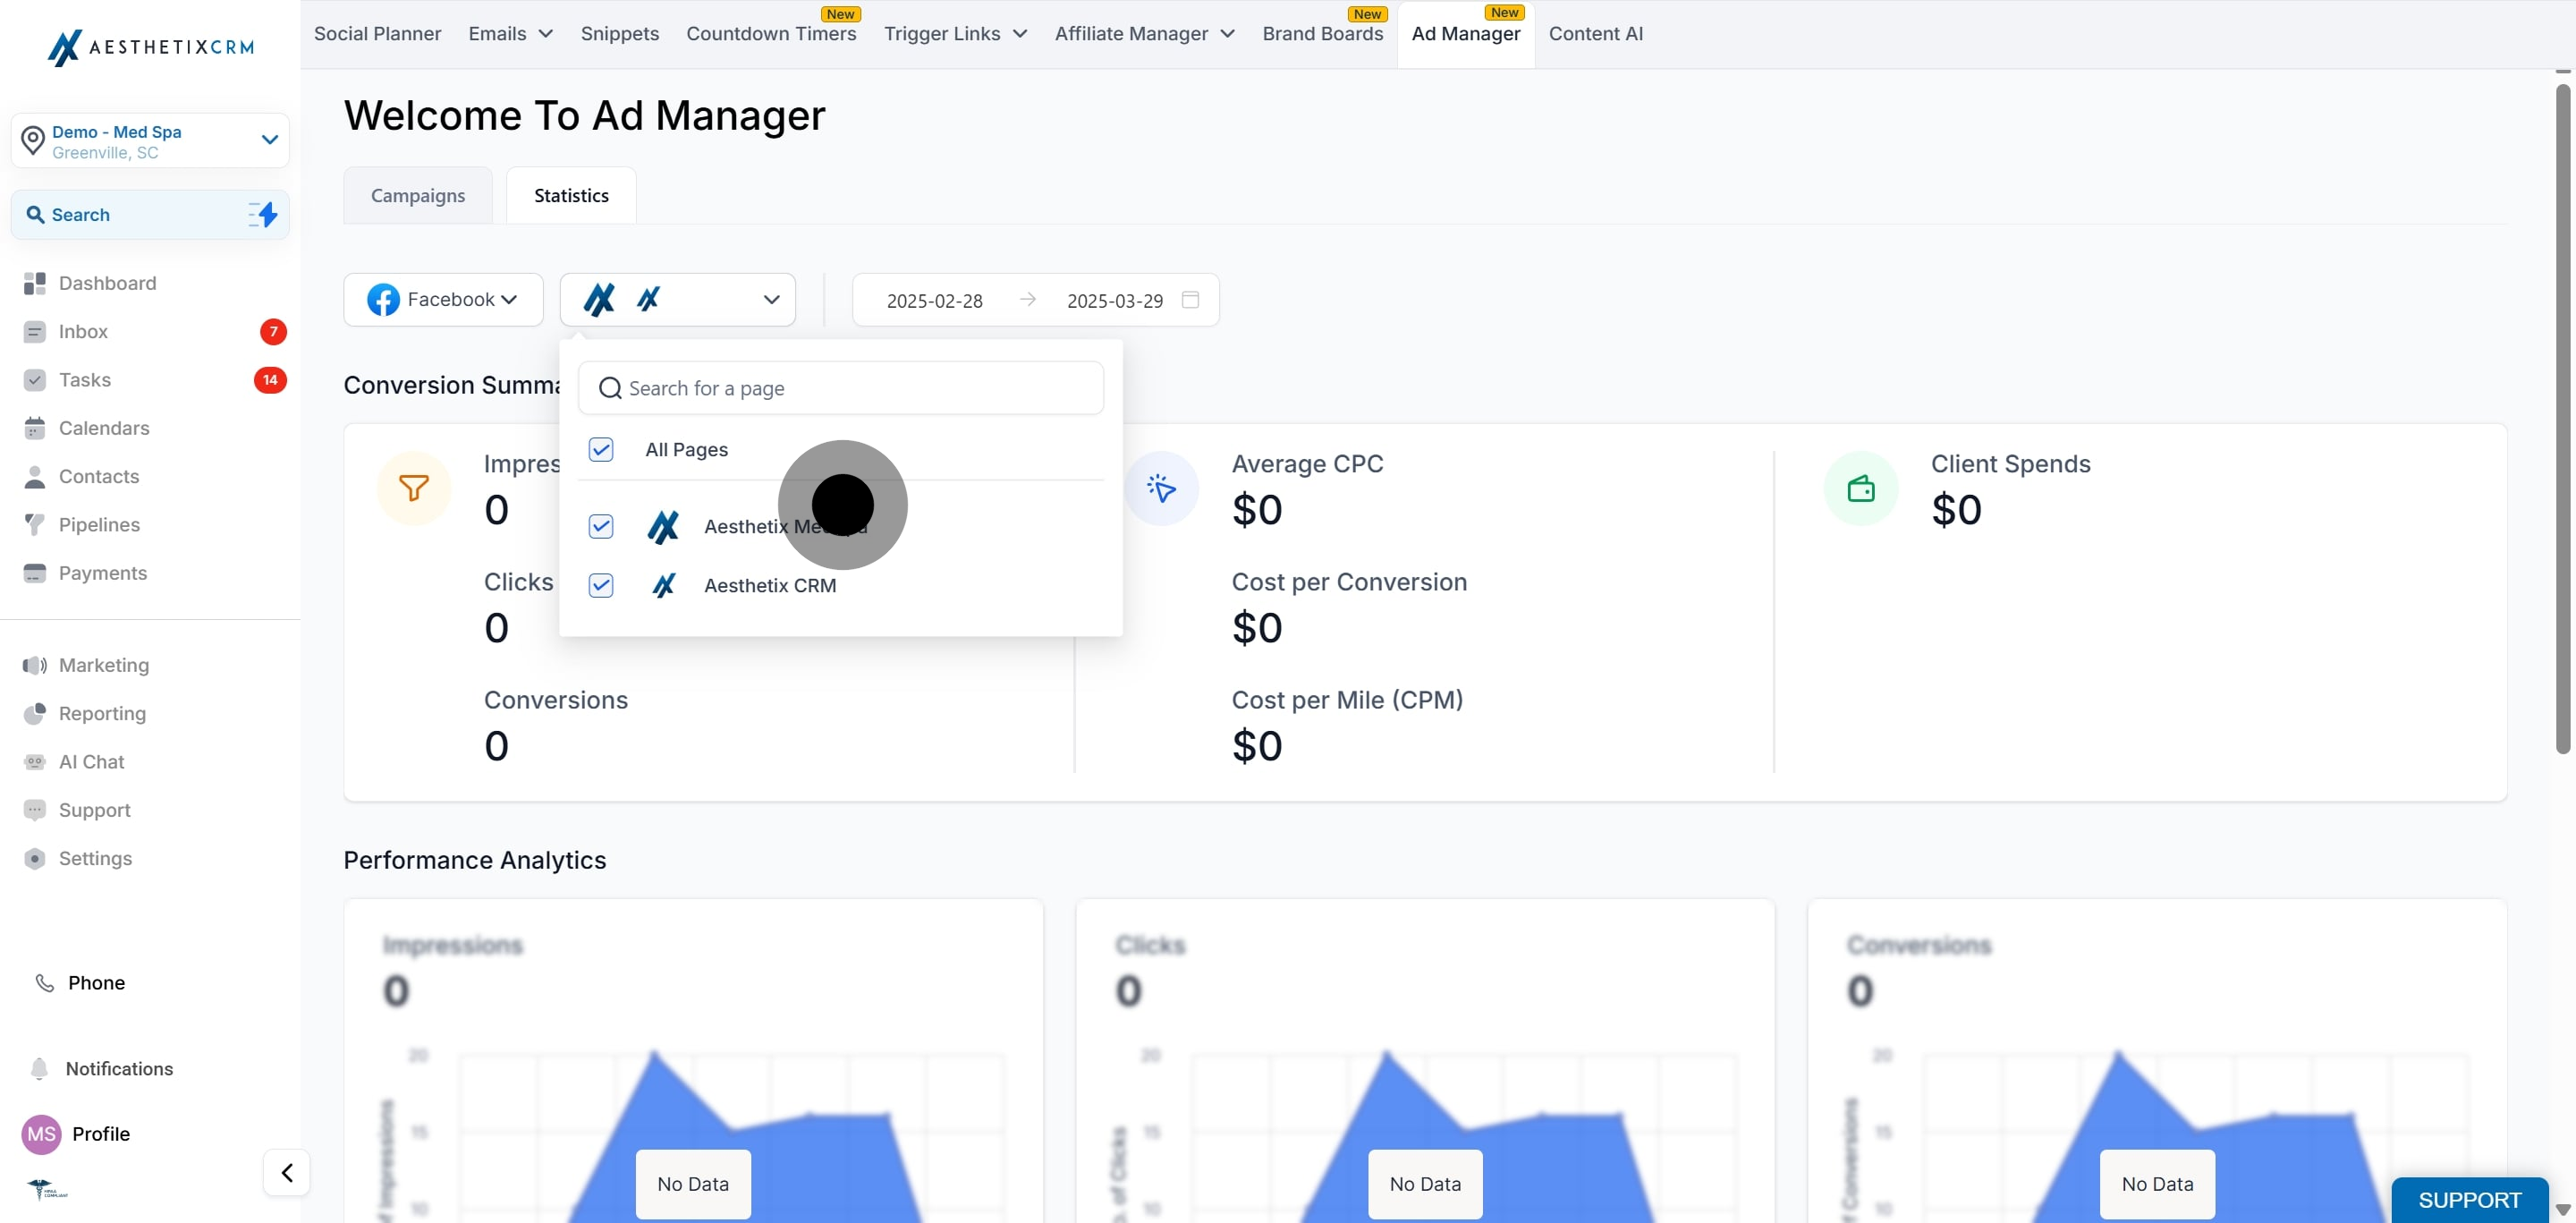
Task: Expand the Facebook platform dropdown
Action: pyautogui.click(x=443, y=299)
